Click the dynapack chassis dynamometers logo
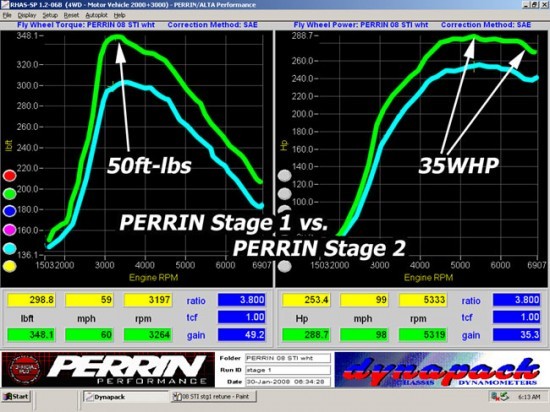 [442, 370]
